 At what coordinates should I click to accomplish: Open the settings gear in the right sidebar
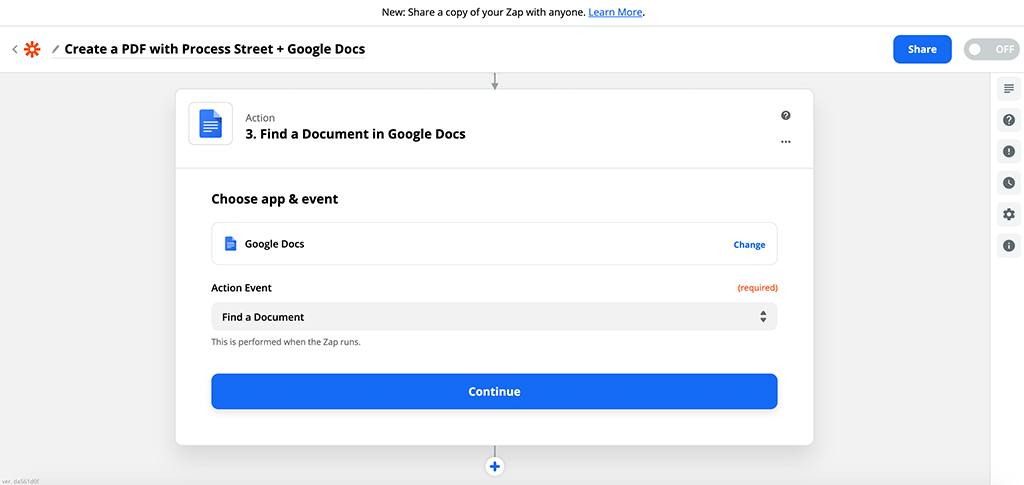pyautogui.click(x=1008, y=214)
